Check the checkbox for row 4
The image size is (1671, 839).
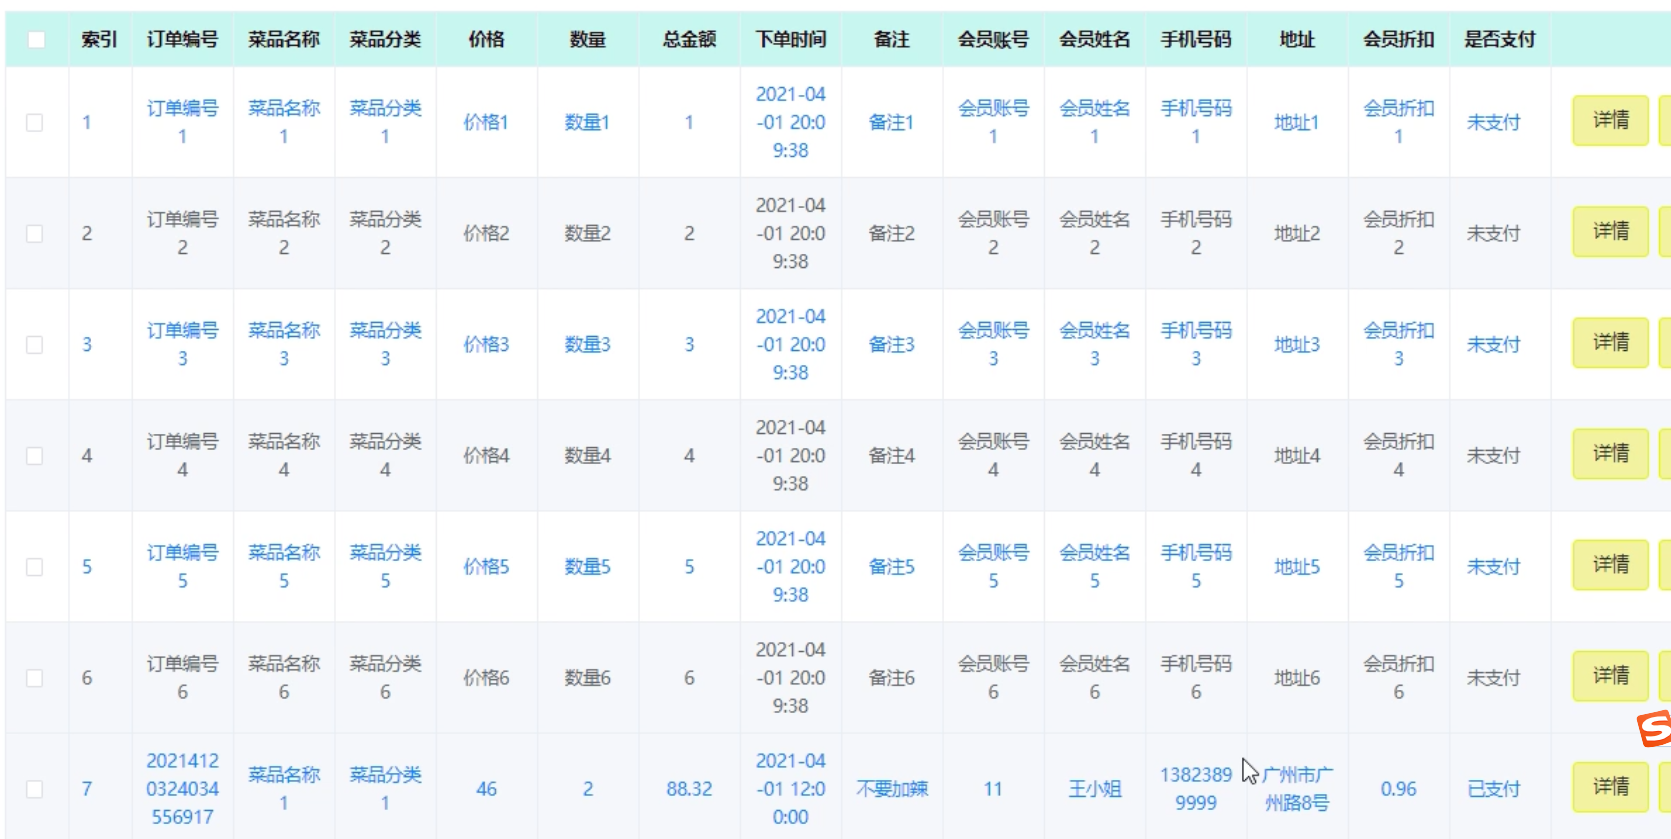tap(34, 455)
